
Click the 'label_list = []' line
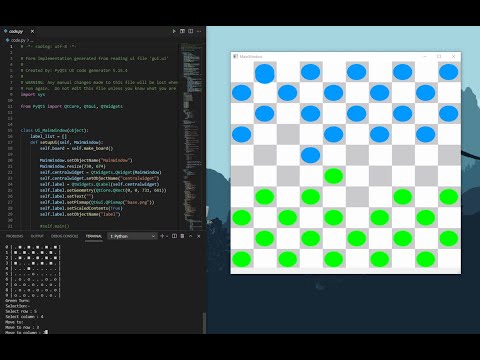pos(49,136)
